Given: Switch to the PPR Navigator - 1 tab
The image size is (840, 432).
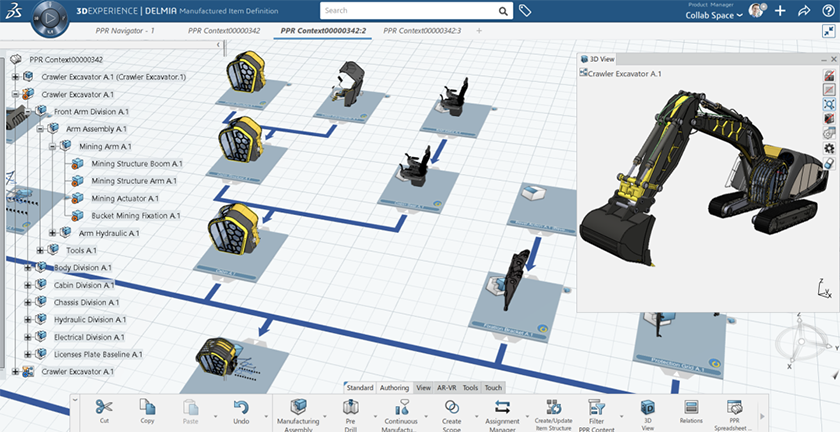Looking at the screenshot, I should coord(125,31).
